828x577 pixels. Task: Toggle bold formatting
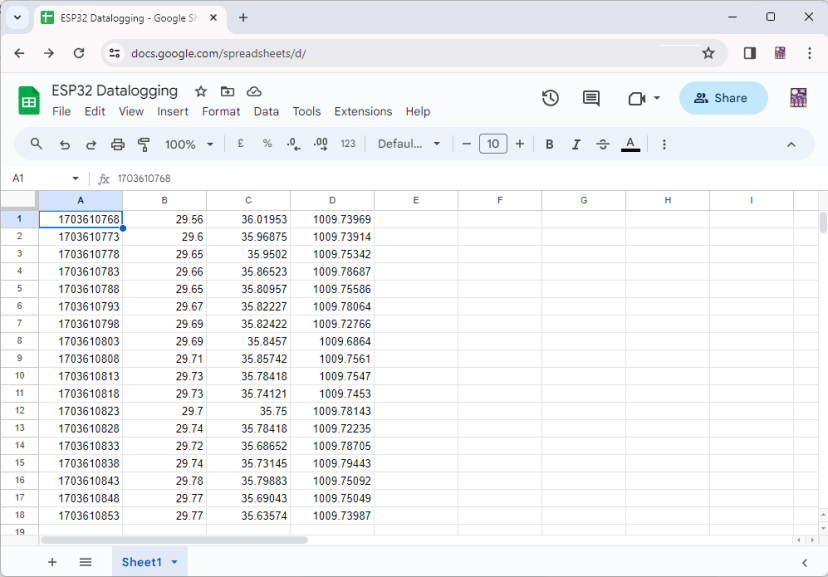pos(549,144)
